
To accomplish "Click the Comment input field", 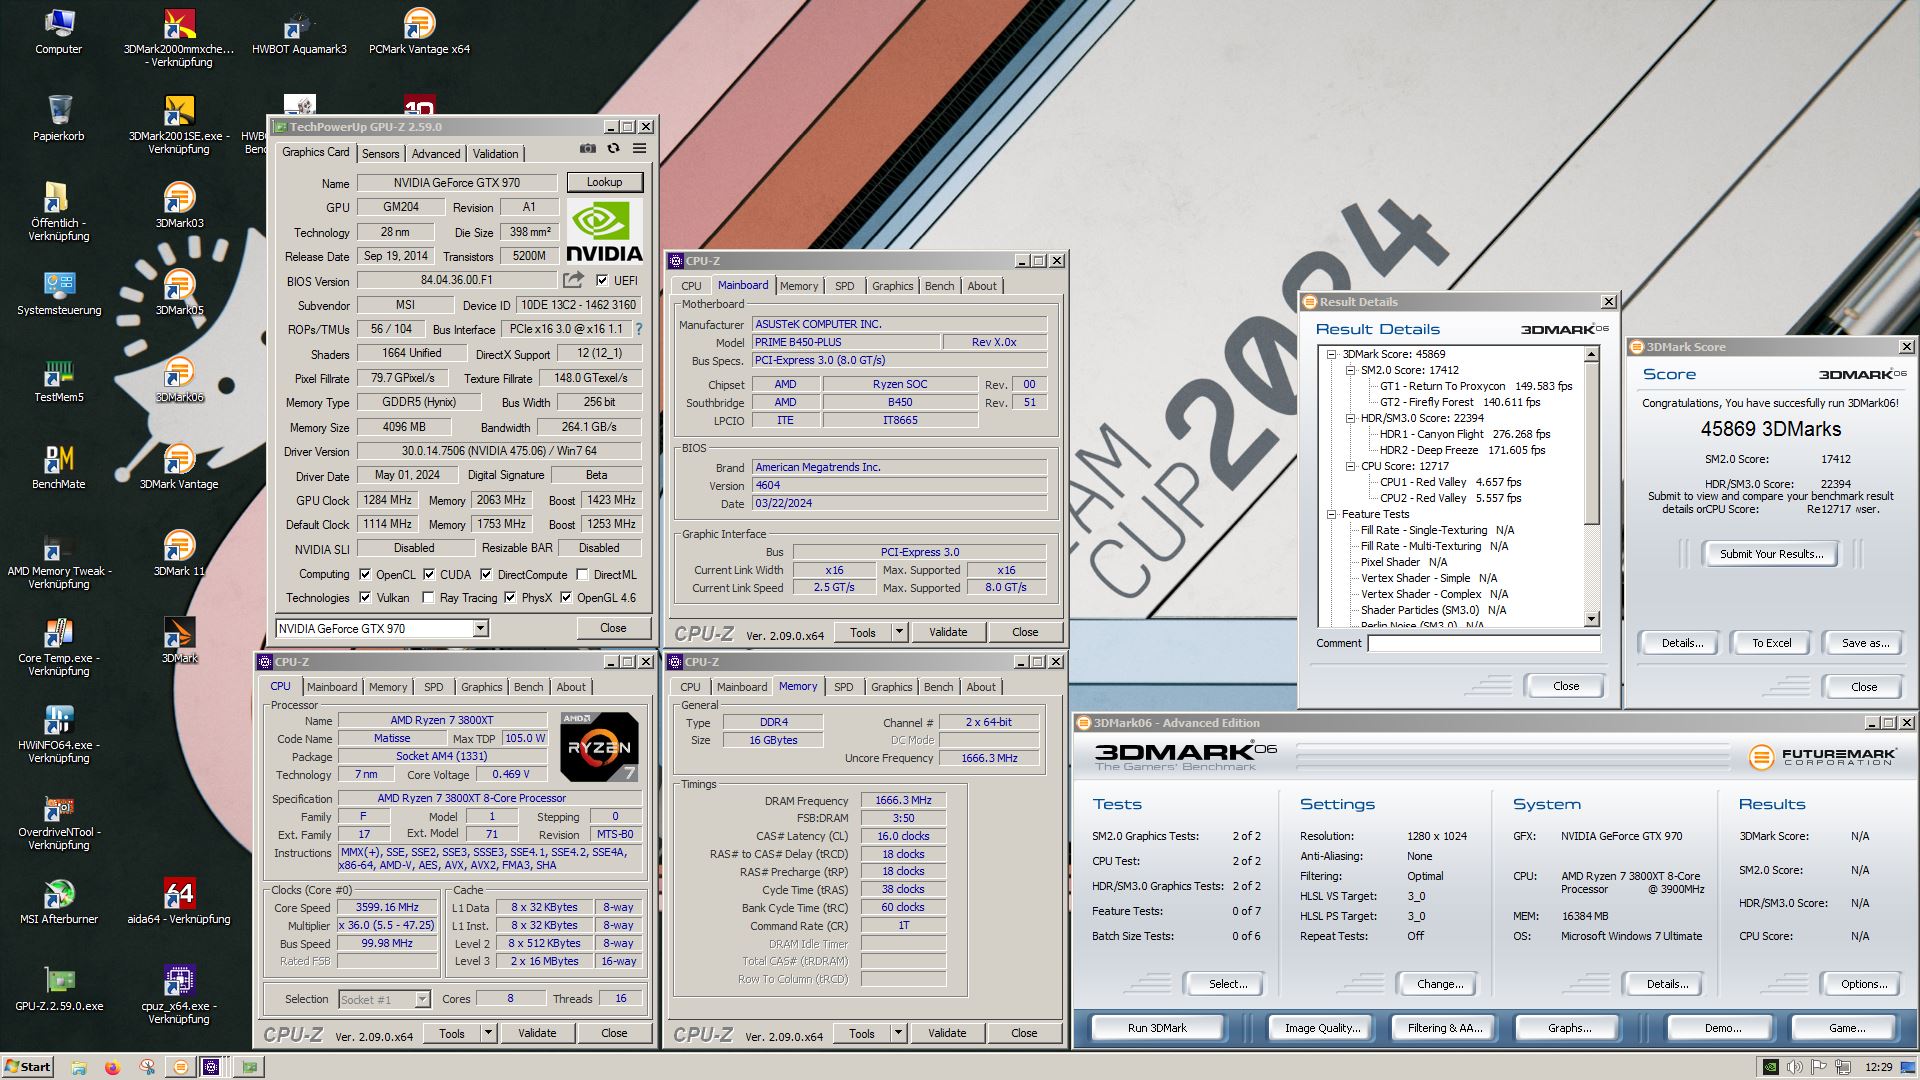I will [1484, 643].
